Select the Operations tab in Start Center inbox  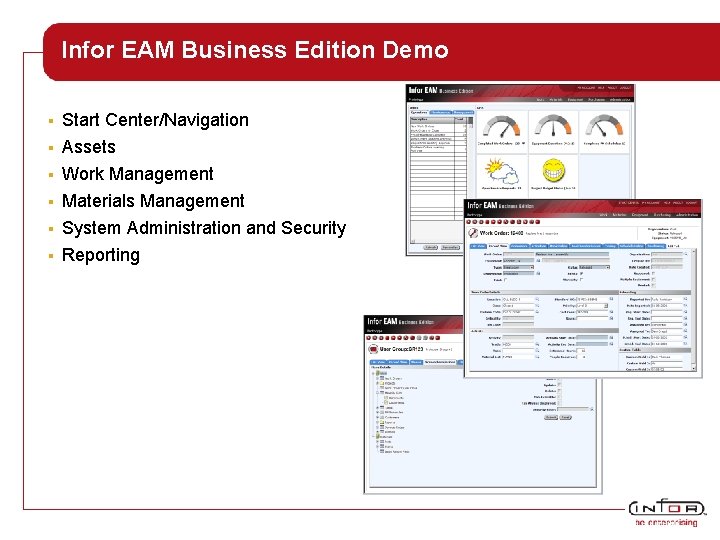pos(419,112)
